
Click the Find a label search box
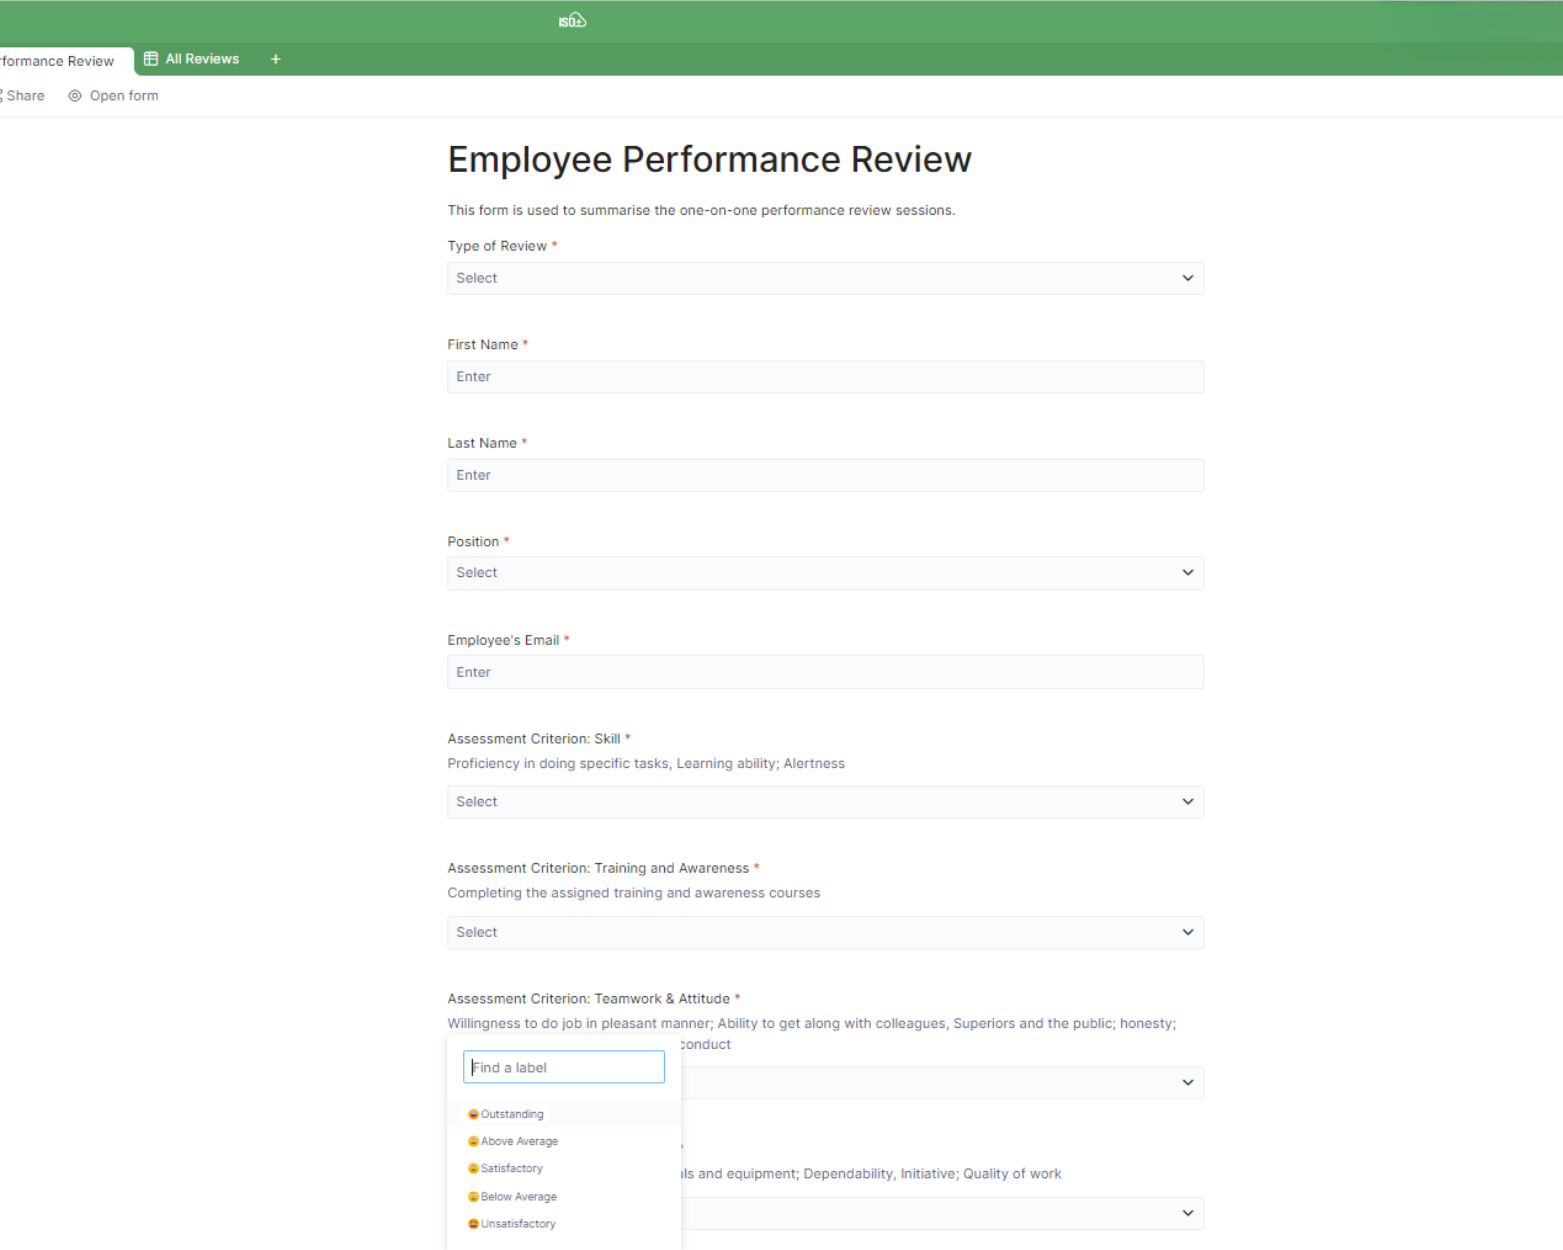[x=563, y=1067]
